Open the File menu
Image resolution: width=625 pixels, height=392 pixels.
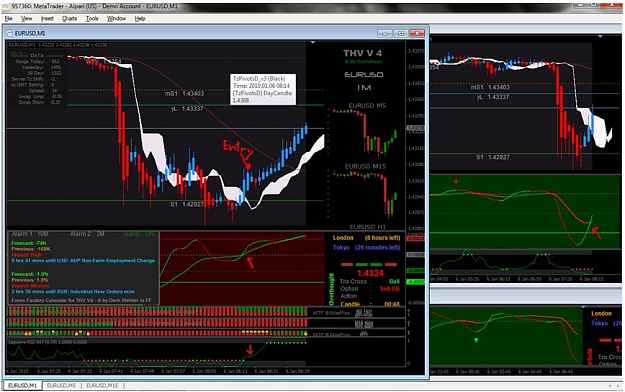pyautogui.click(x=8, y=18)
